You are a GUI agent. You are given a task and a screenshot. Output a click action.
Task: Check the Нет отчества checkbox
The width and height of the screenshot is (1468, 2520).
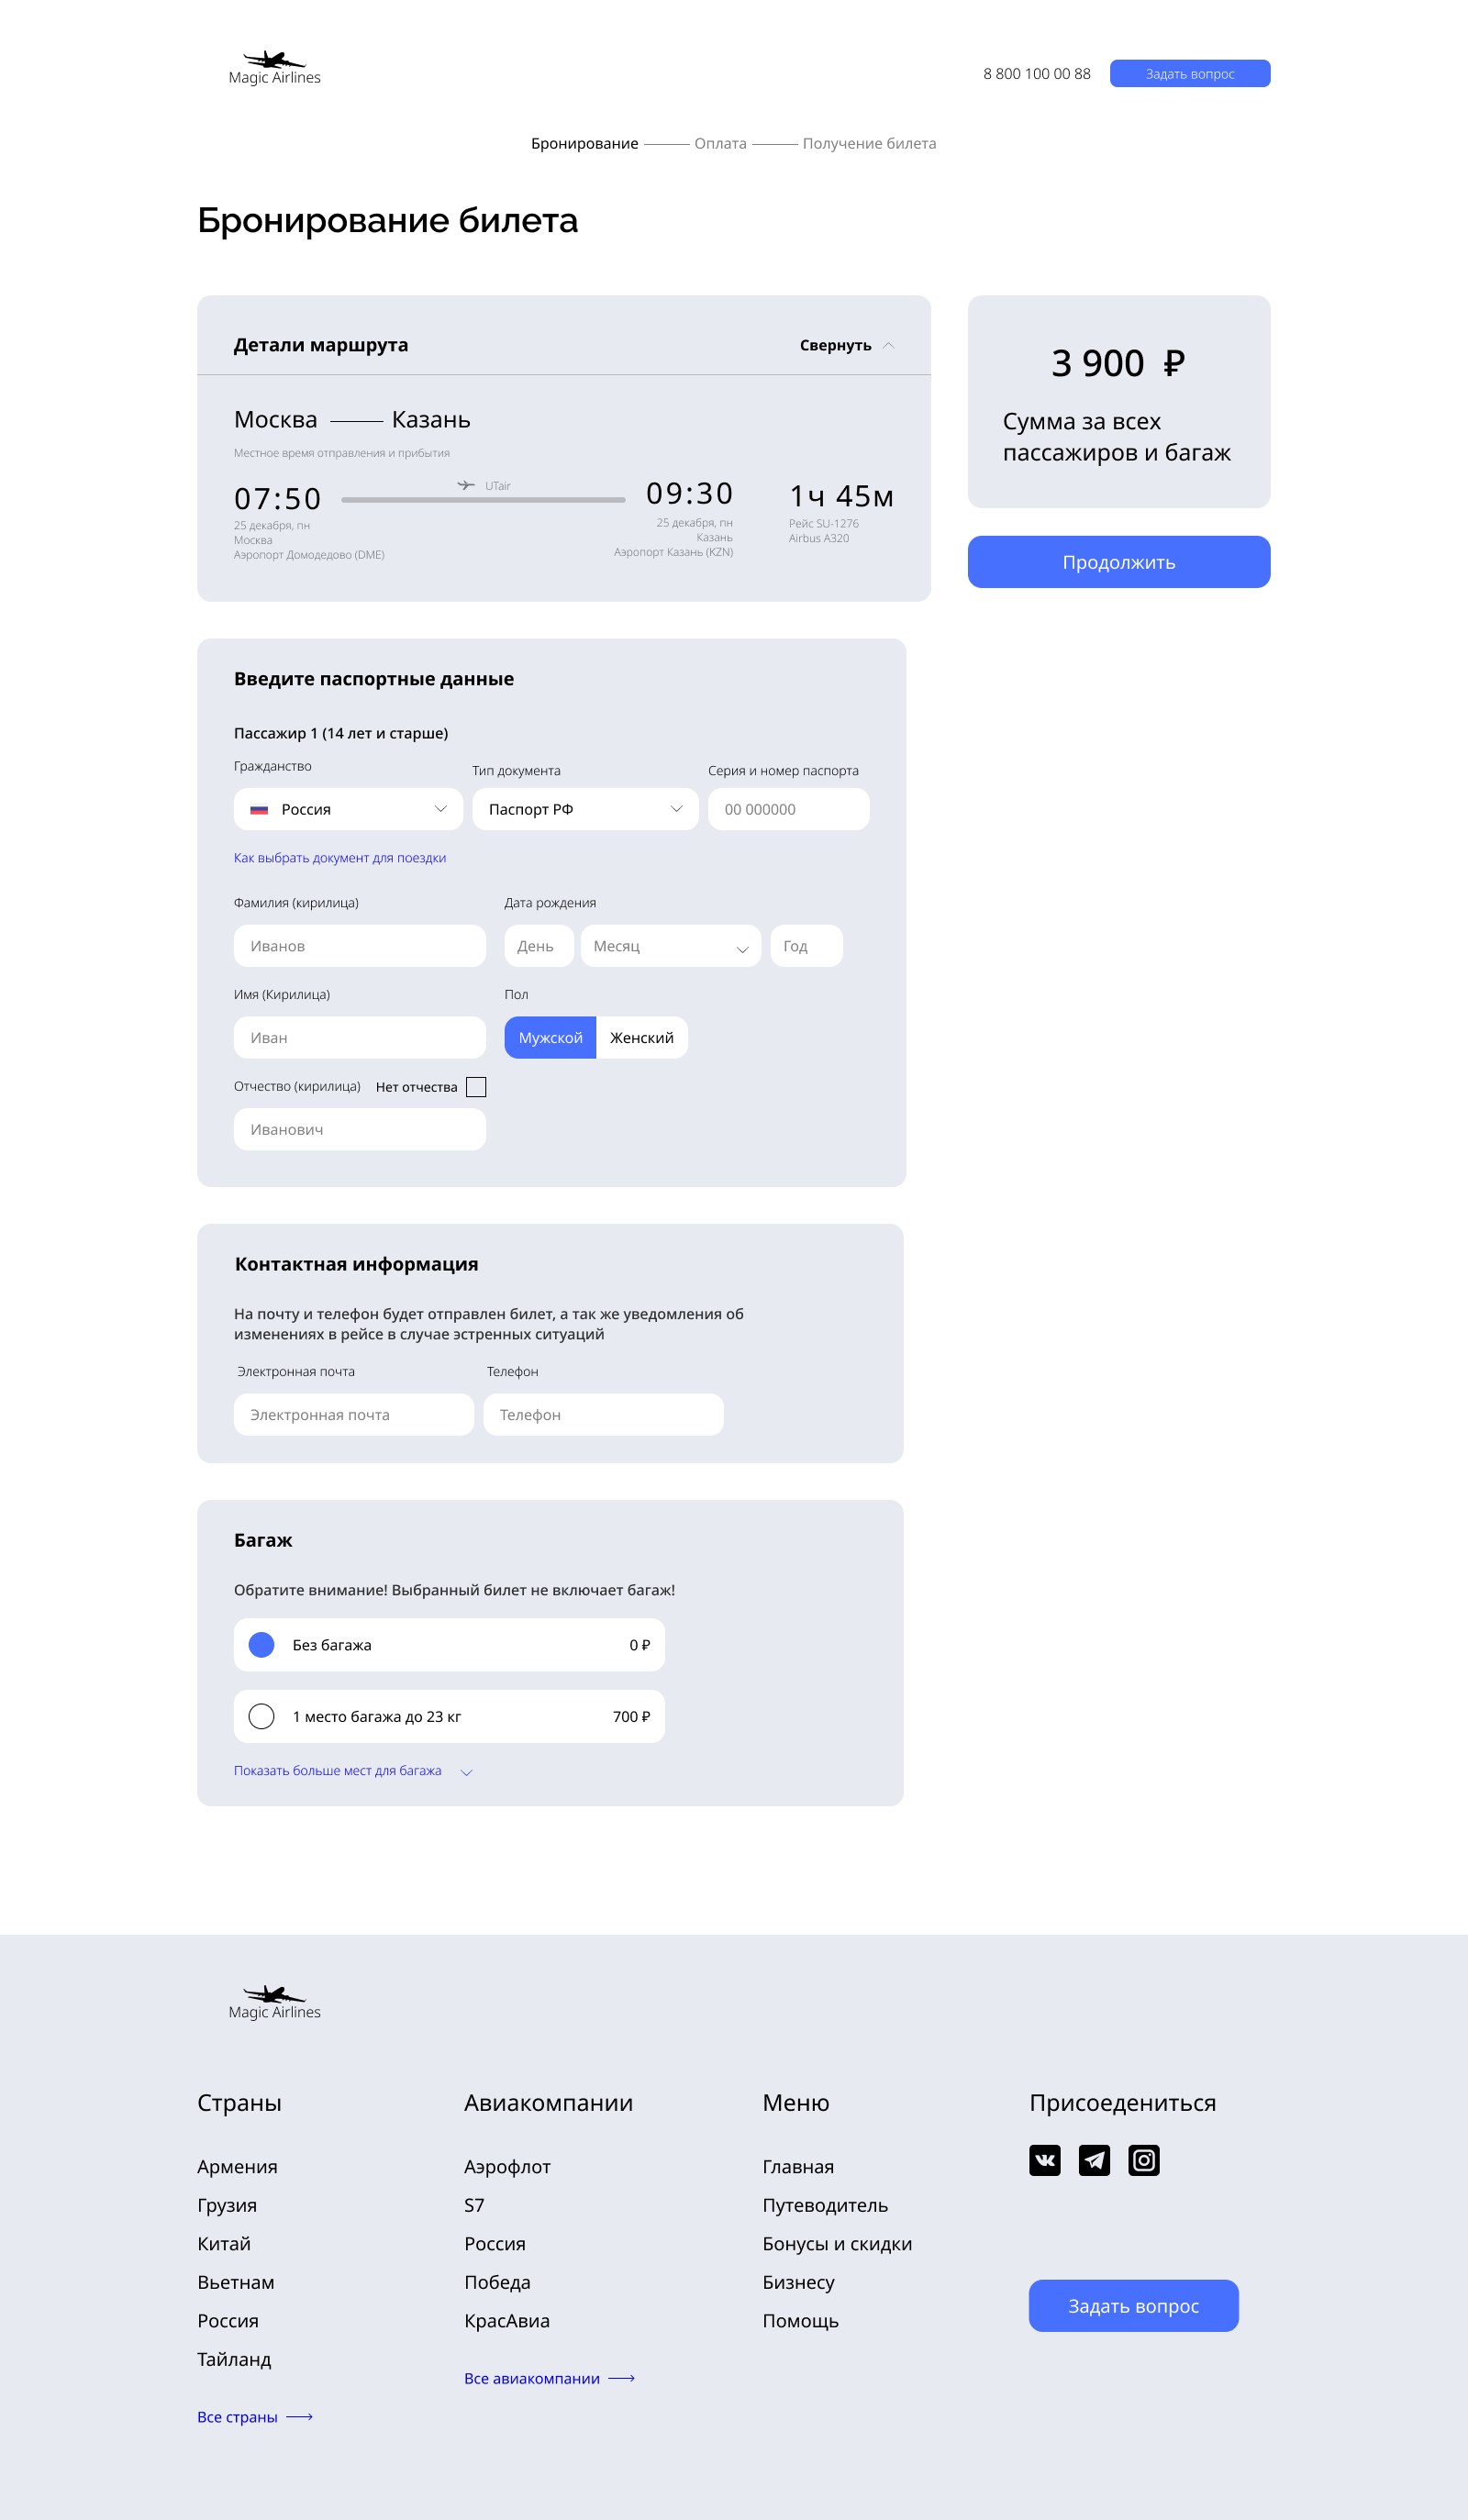point(476,1087)
